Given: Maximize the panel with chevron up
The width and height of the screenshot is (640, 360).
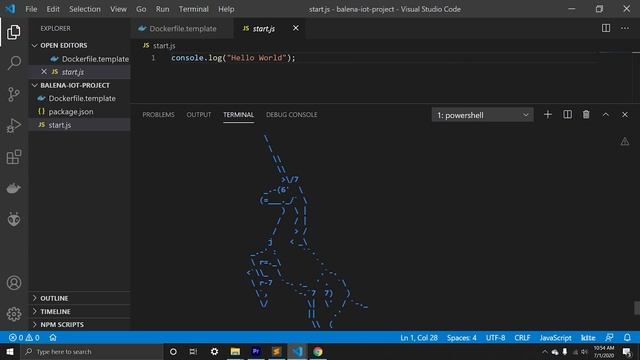Looking at the screenshot, I should (x=606, y=115).
